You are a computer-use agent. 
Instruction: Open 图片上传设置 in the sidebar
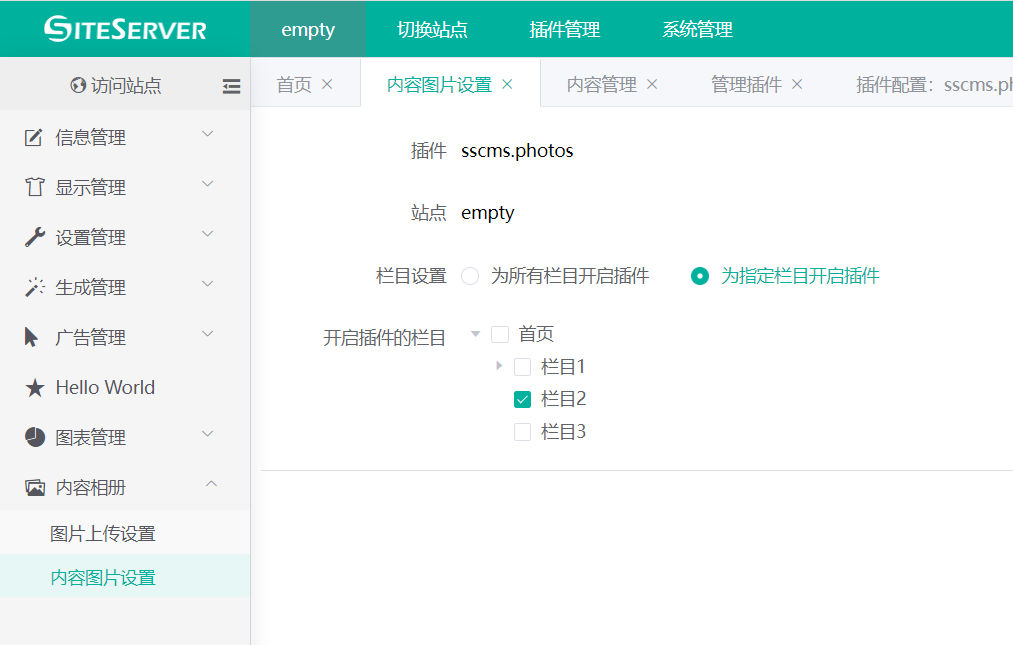click(x=103, y=534)
